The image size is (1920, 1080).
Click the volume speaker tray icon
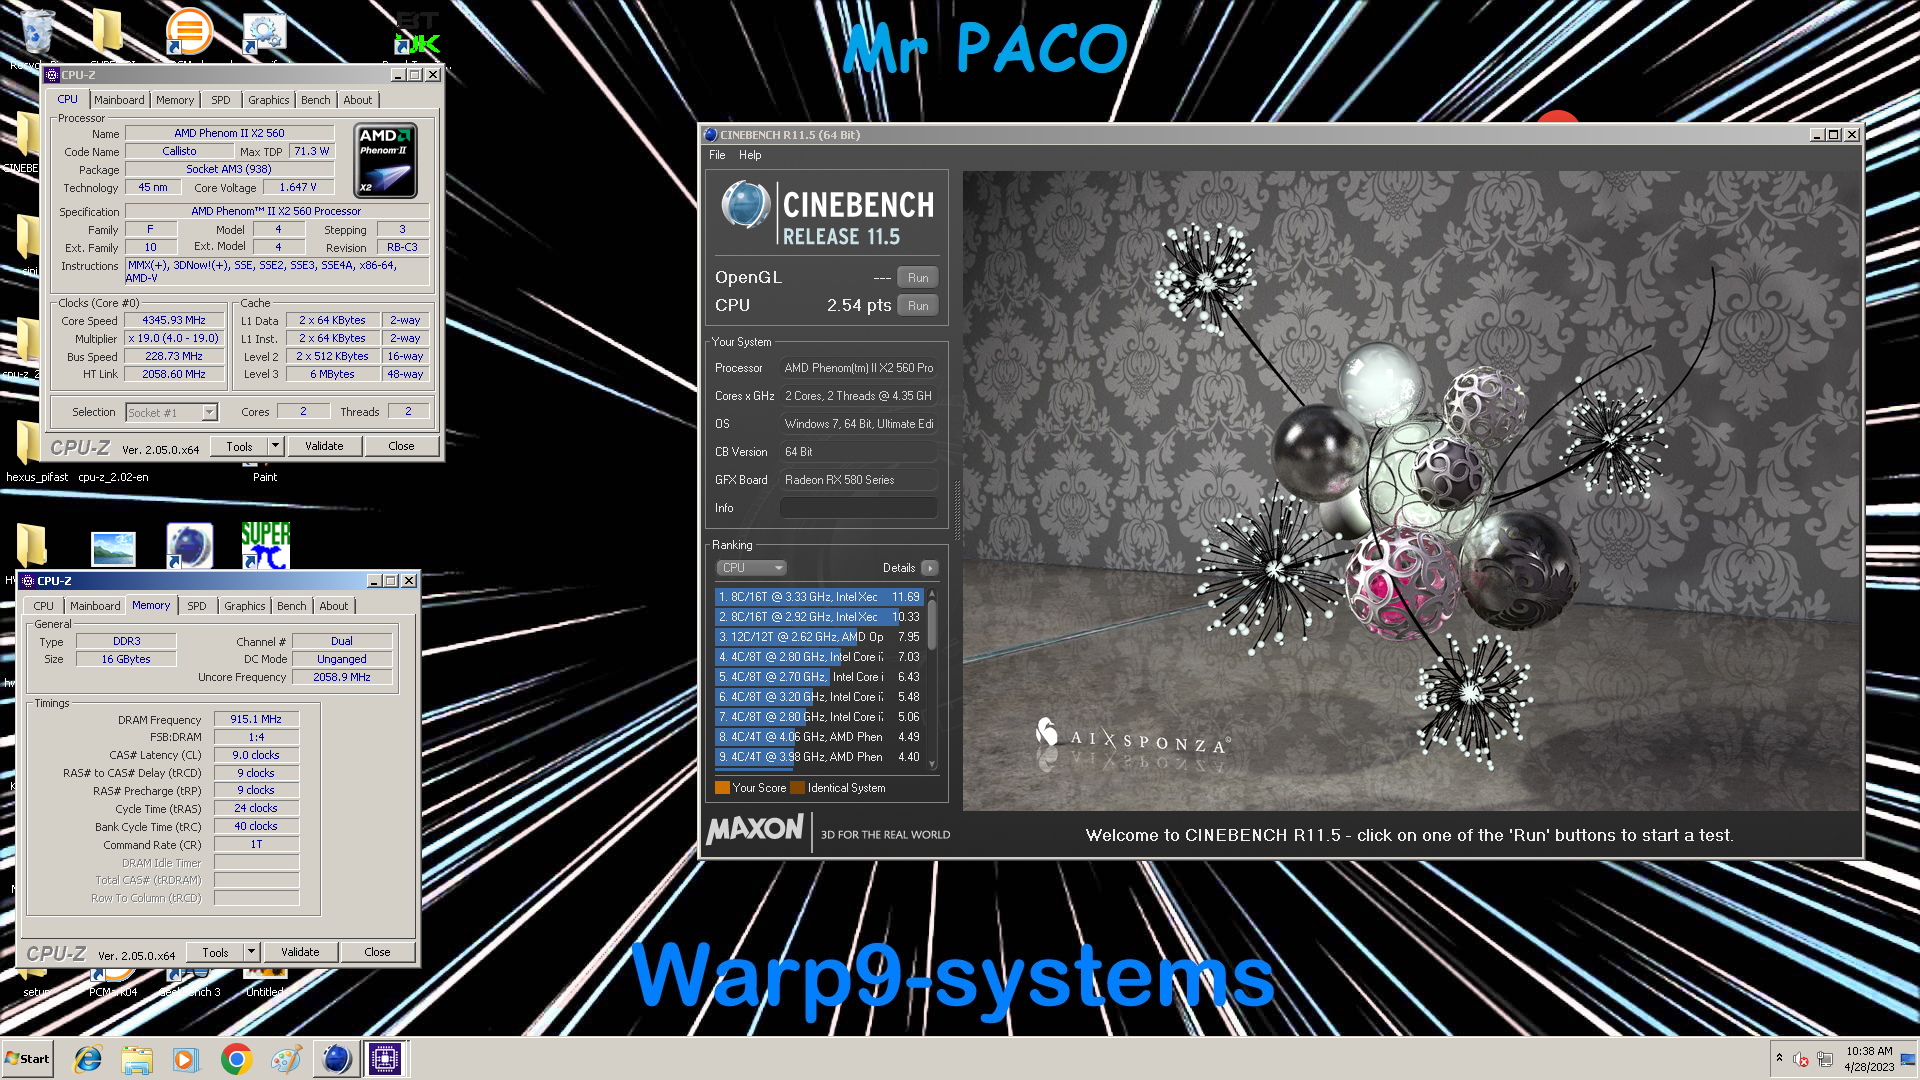tap(1801, 1059)
